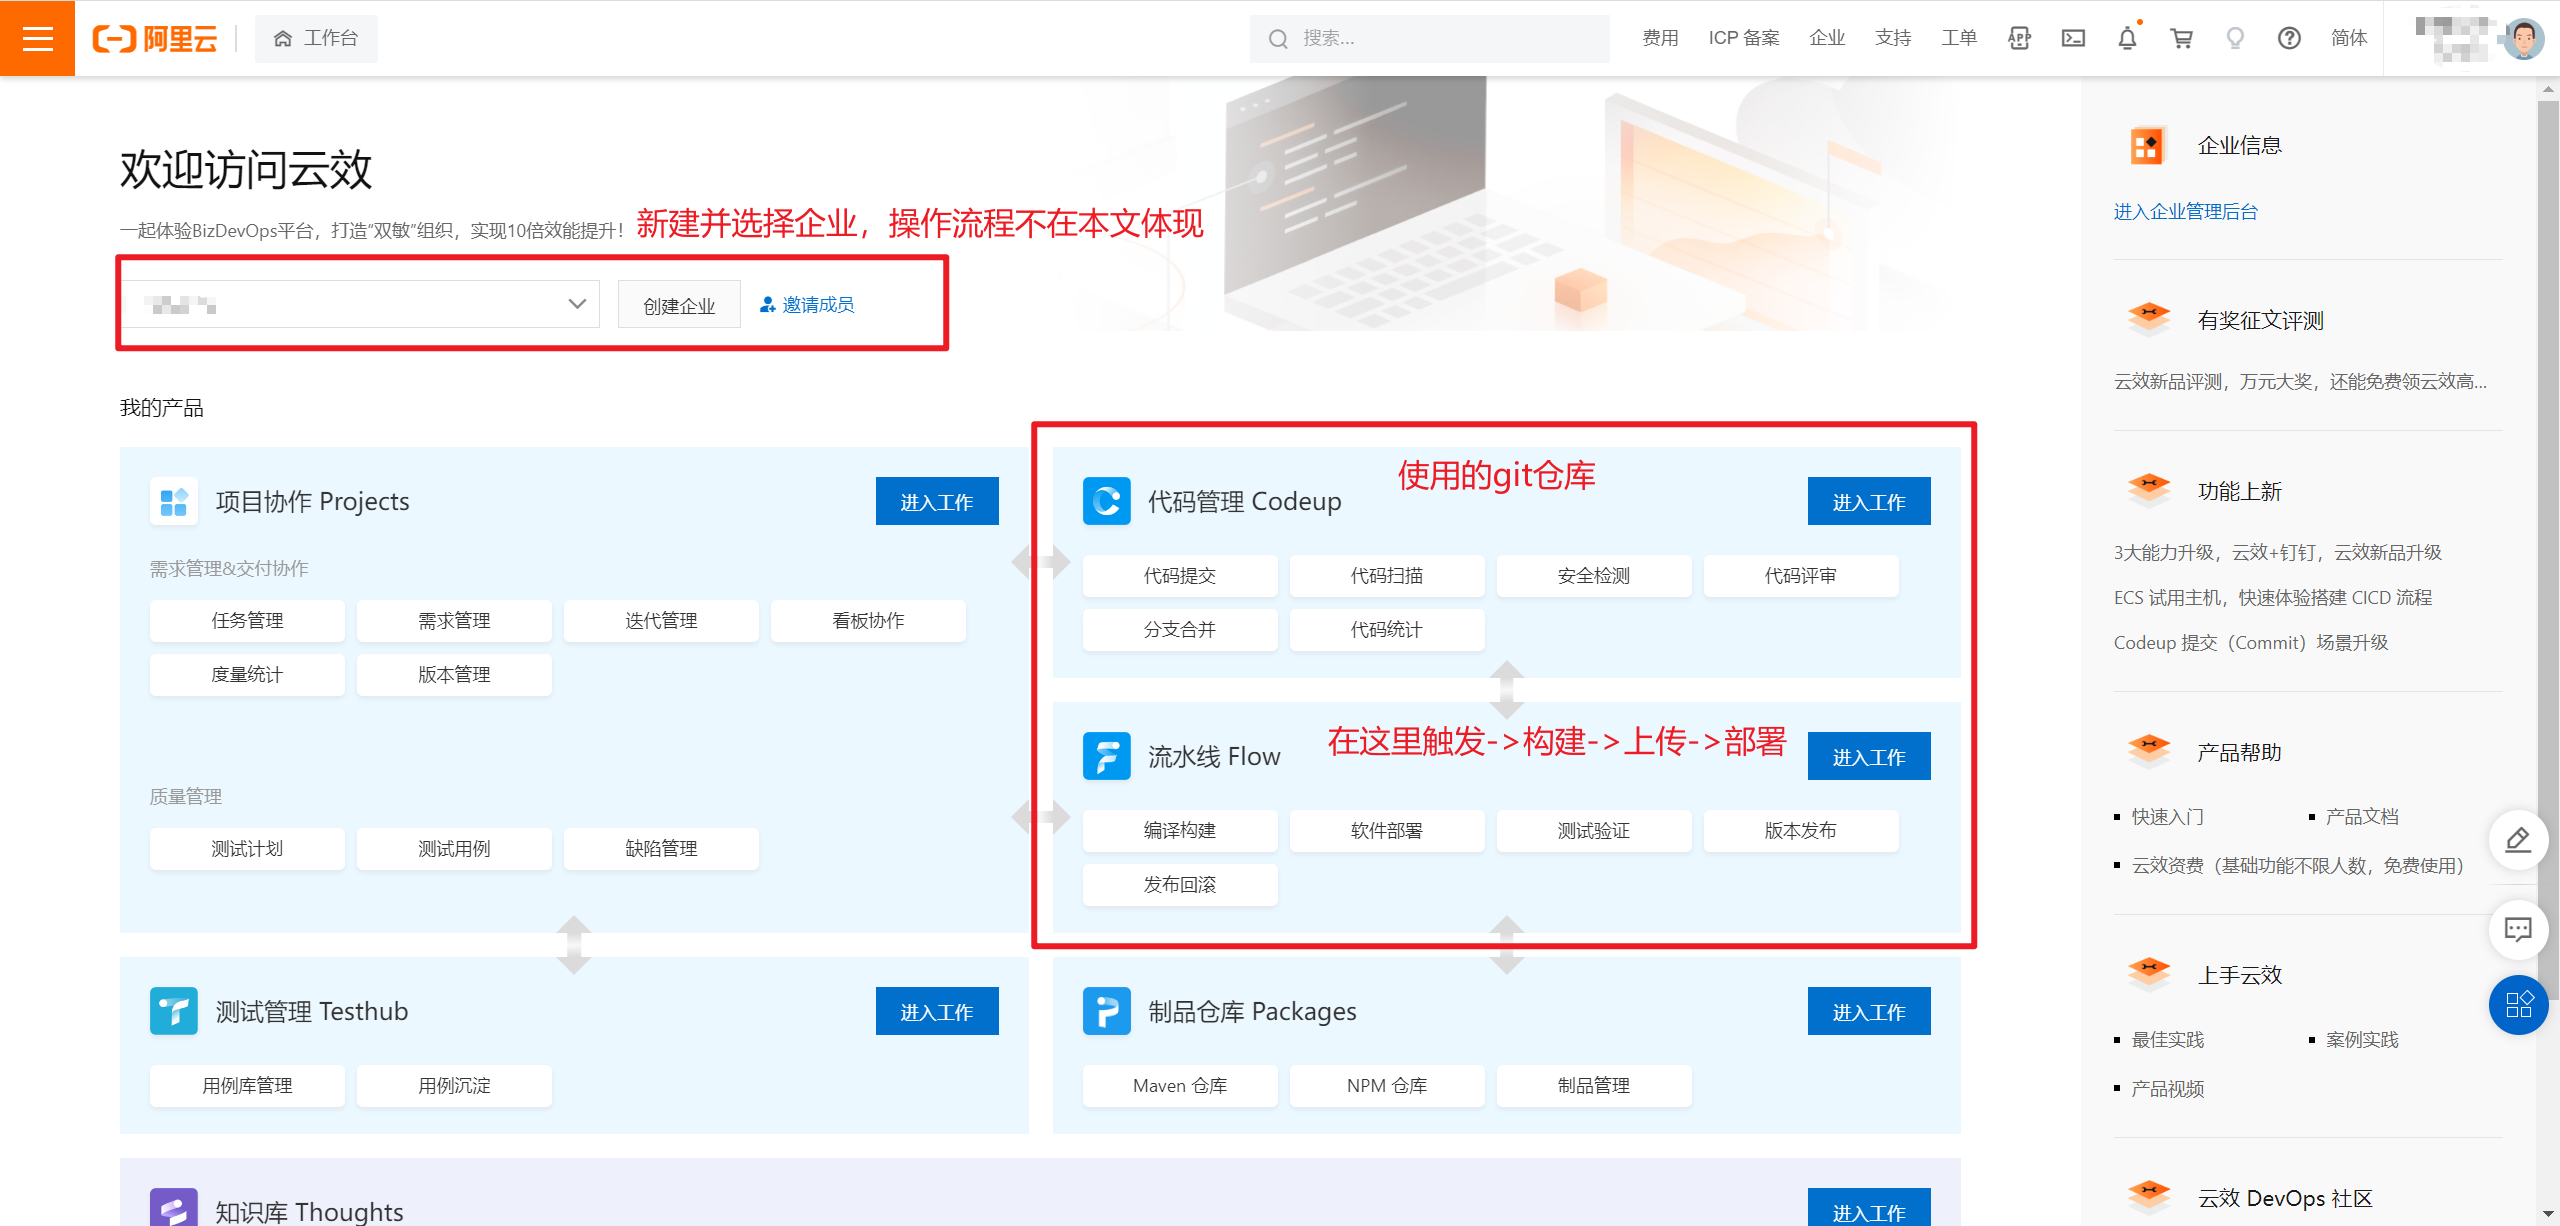Open the 费用 menu item

pyautogui.click(x=1660, y=38)
